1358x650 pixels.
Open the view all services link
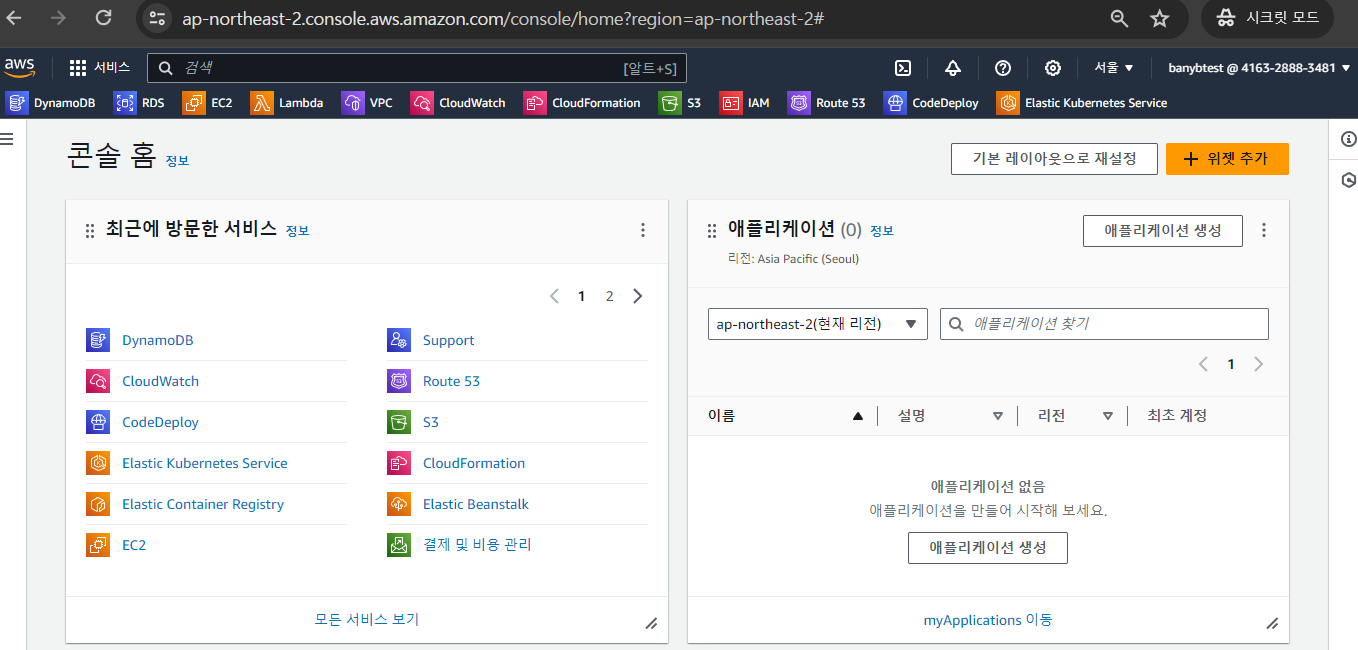[367, 619]
